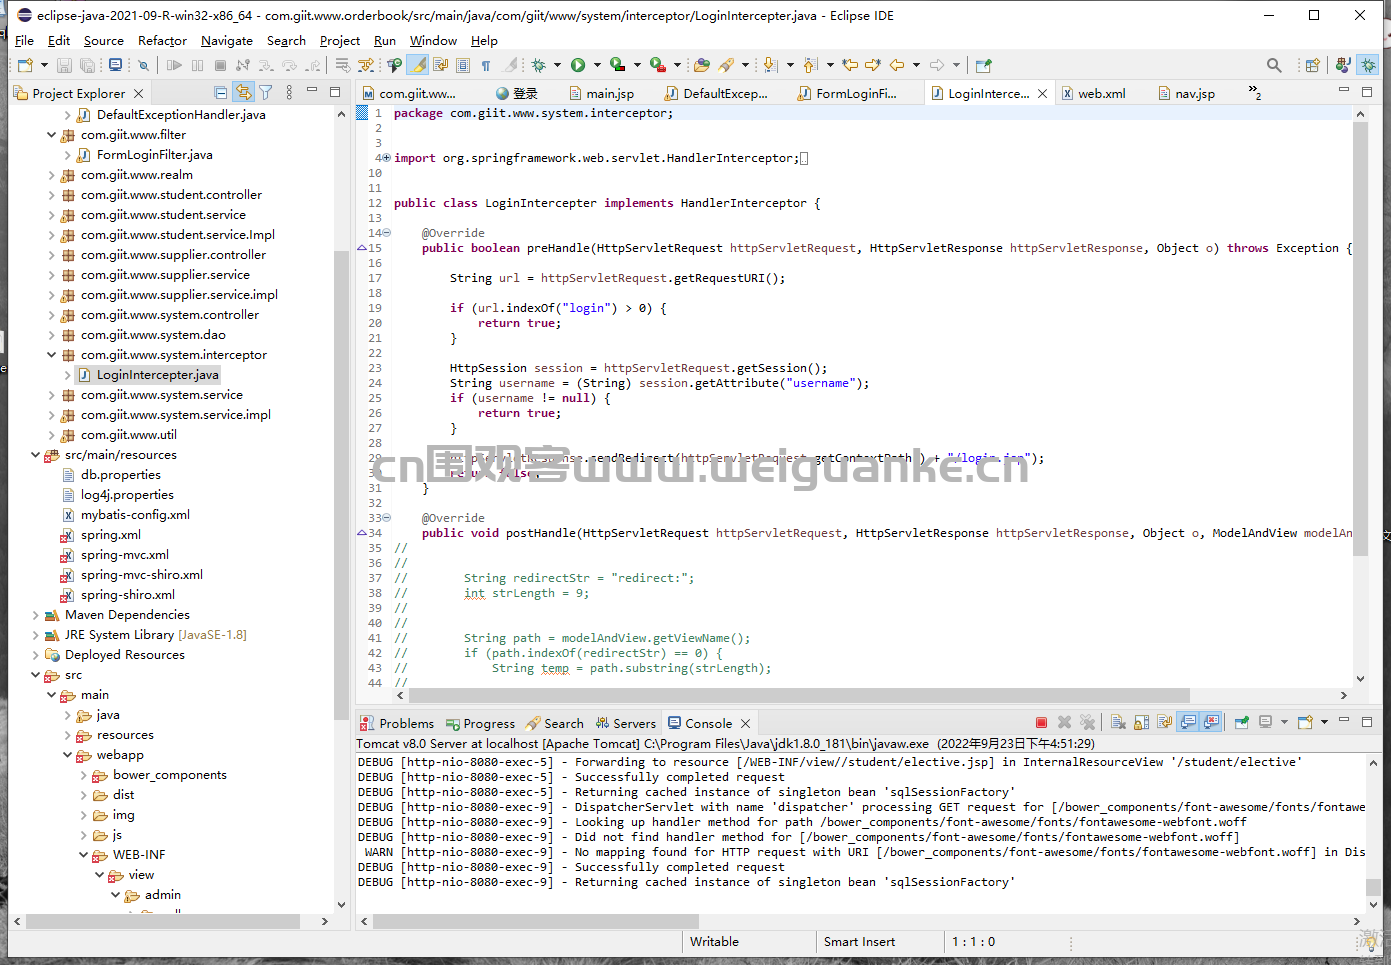Expand com.giit.www.realm package
This screenshot has height=965, width=1391.
point(51,174)
